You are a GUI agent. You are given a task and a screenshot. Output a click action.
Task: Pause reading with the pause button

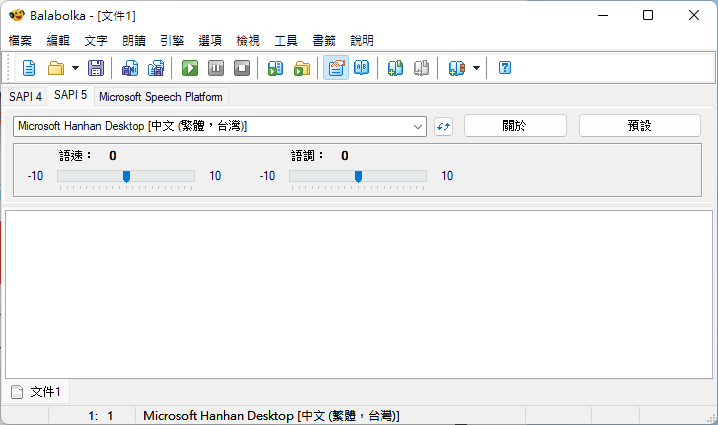pyautogui.click(x=216, y=68)
